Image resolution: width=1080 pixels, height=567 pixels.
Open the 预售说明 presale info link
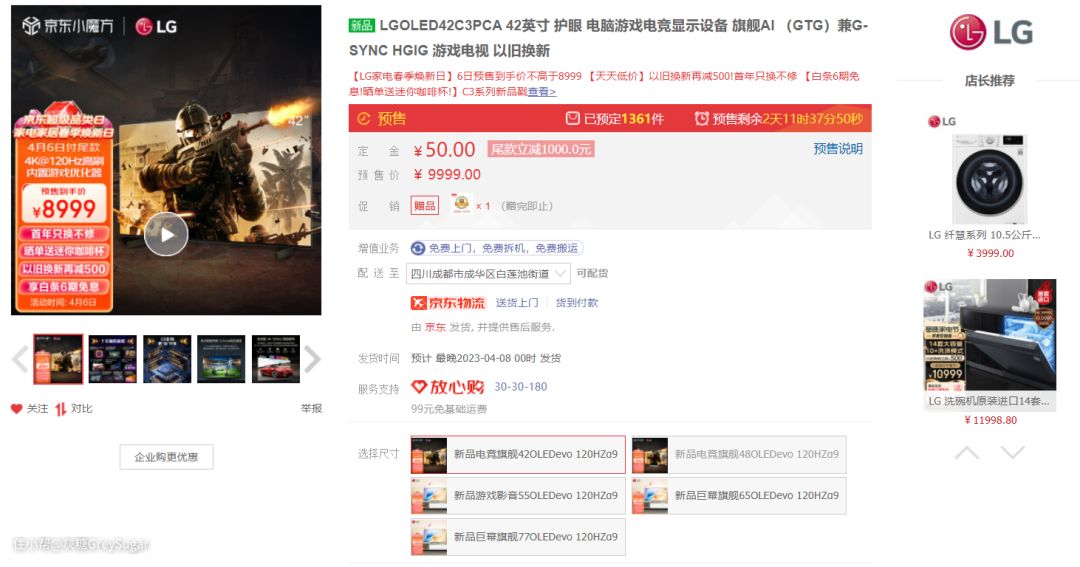837,149
